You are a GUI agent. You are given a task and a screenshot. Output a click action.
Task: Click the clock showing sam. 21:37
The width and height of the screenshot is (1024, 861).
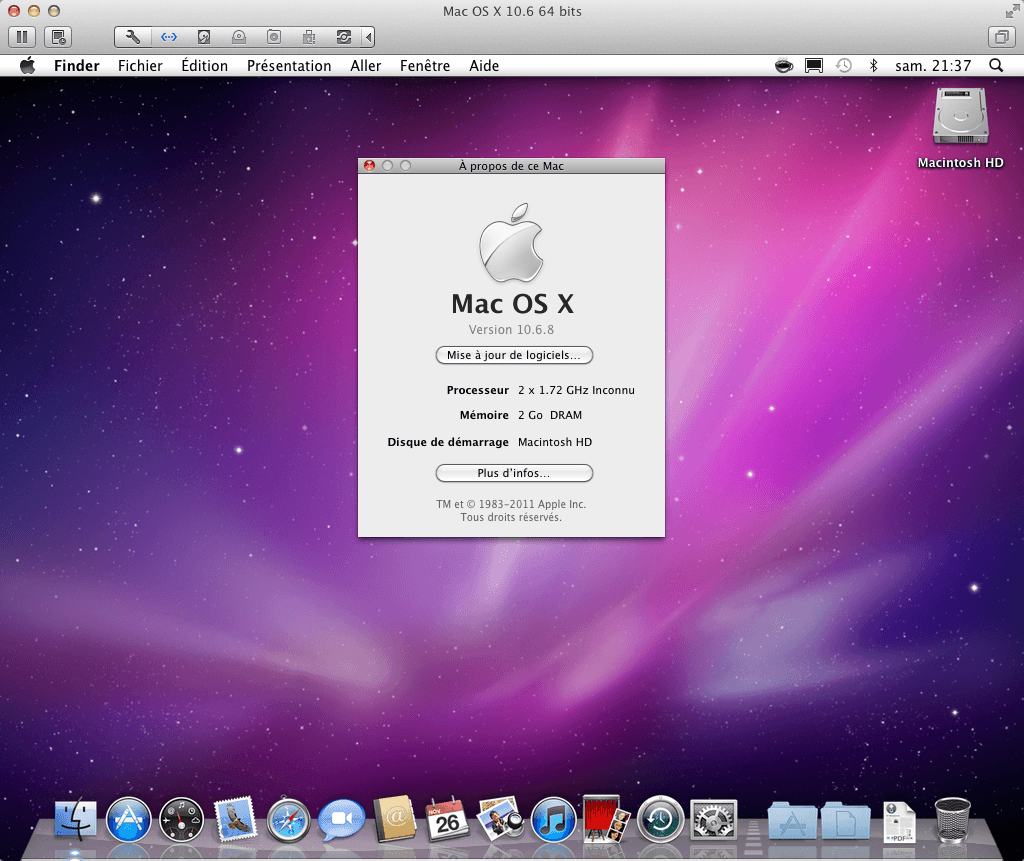coord(933,66)
